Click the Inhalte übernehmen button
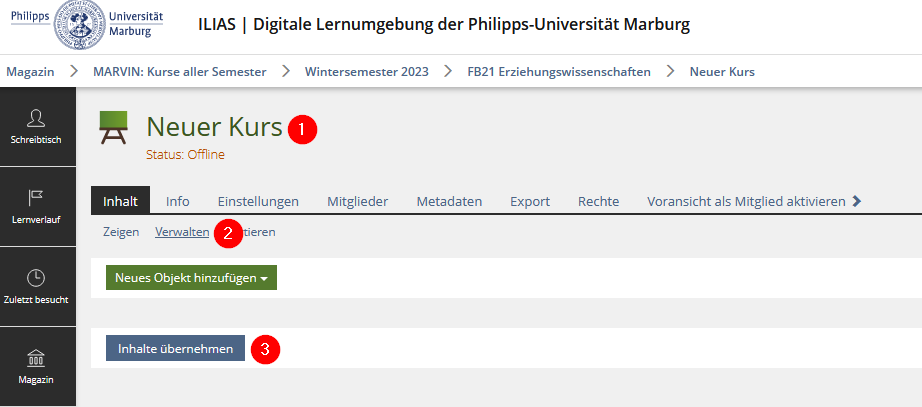This screenshot has width=922, height=407. pos(175,348)
